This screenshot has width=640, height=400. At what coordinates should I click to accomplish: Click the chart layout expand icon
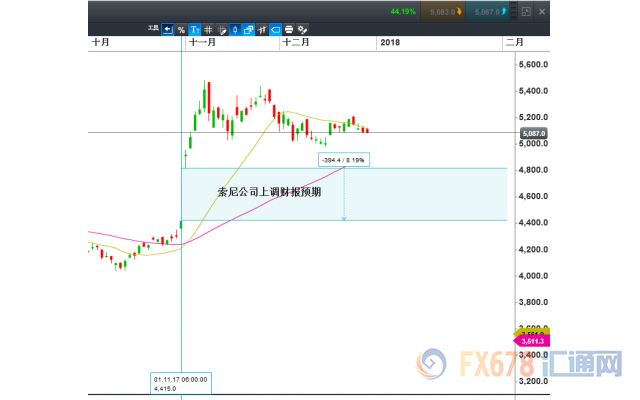click(526, 11)
